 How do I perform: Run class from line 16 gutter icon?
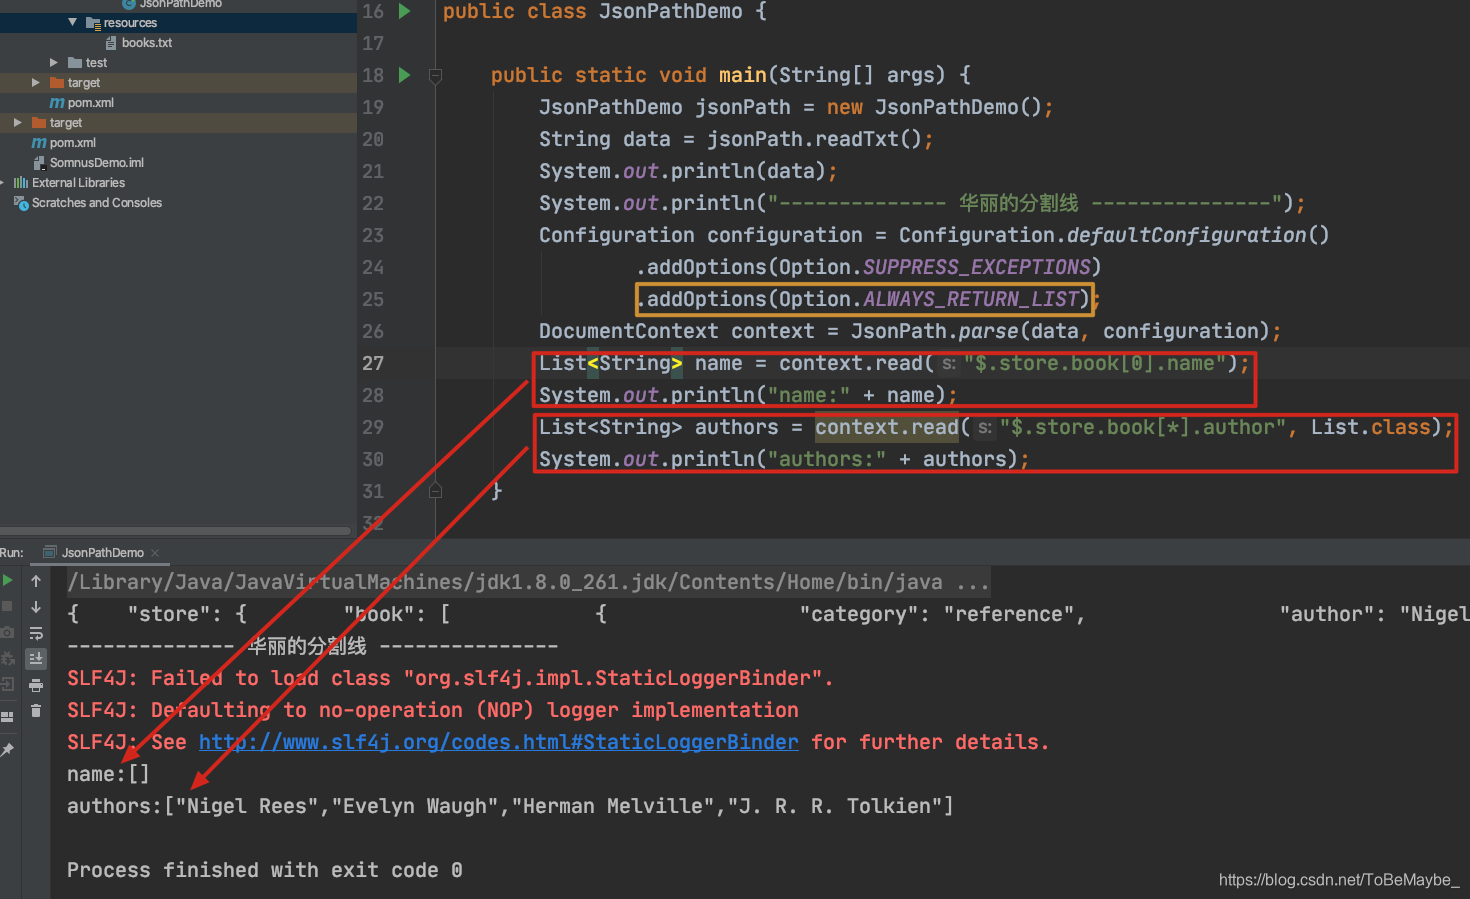[404, 11]
